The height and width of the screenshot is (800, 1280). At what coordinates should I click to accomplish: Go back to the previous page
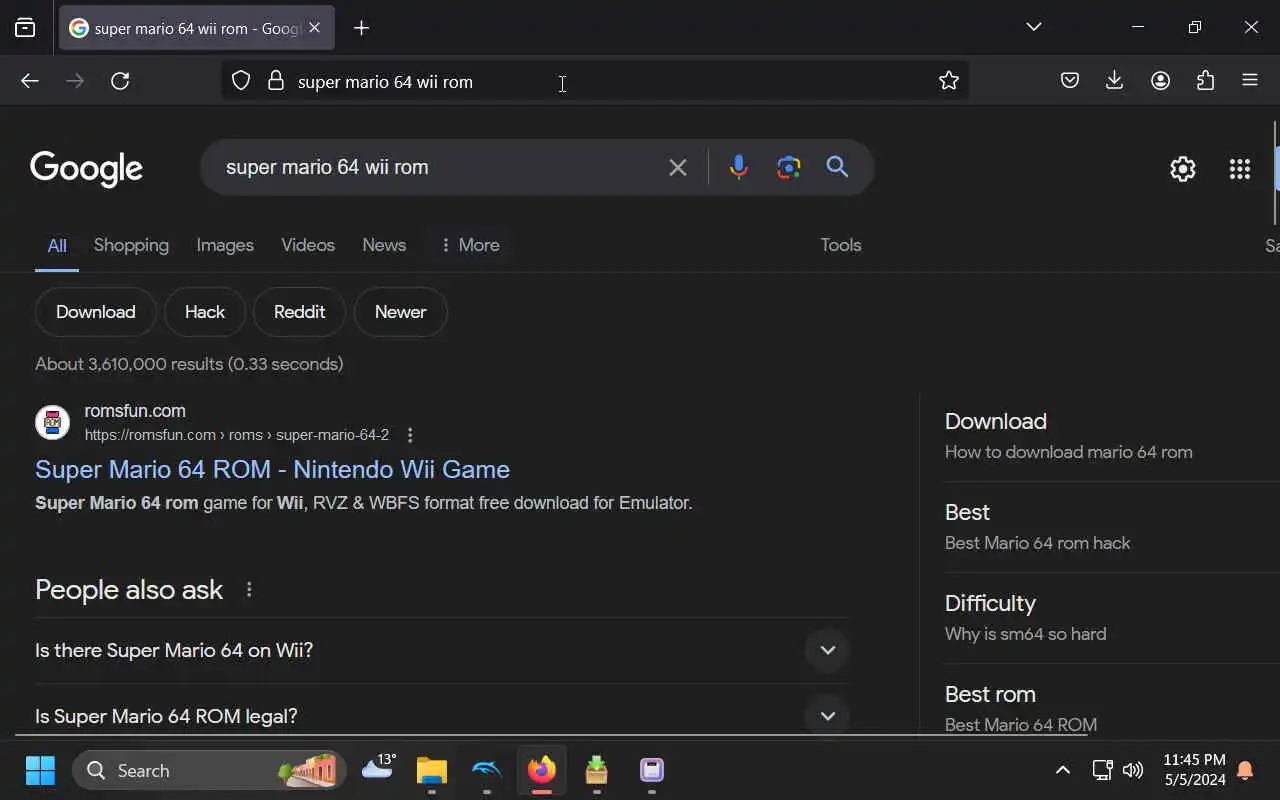click(x=30, y=81)
